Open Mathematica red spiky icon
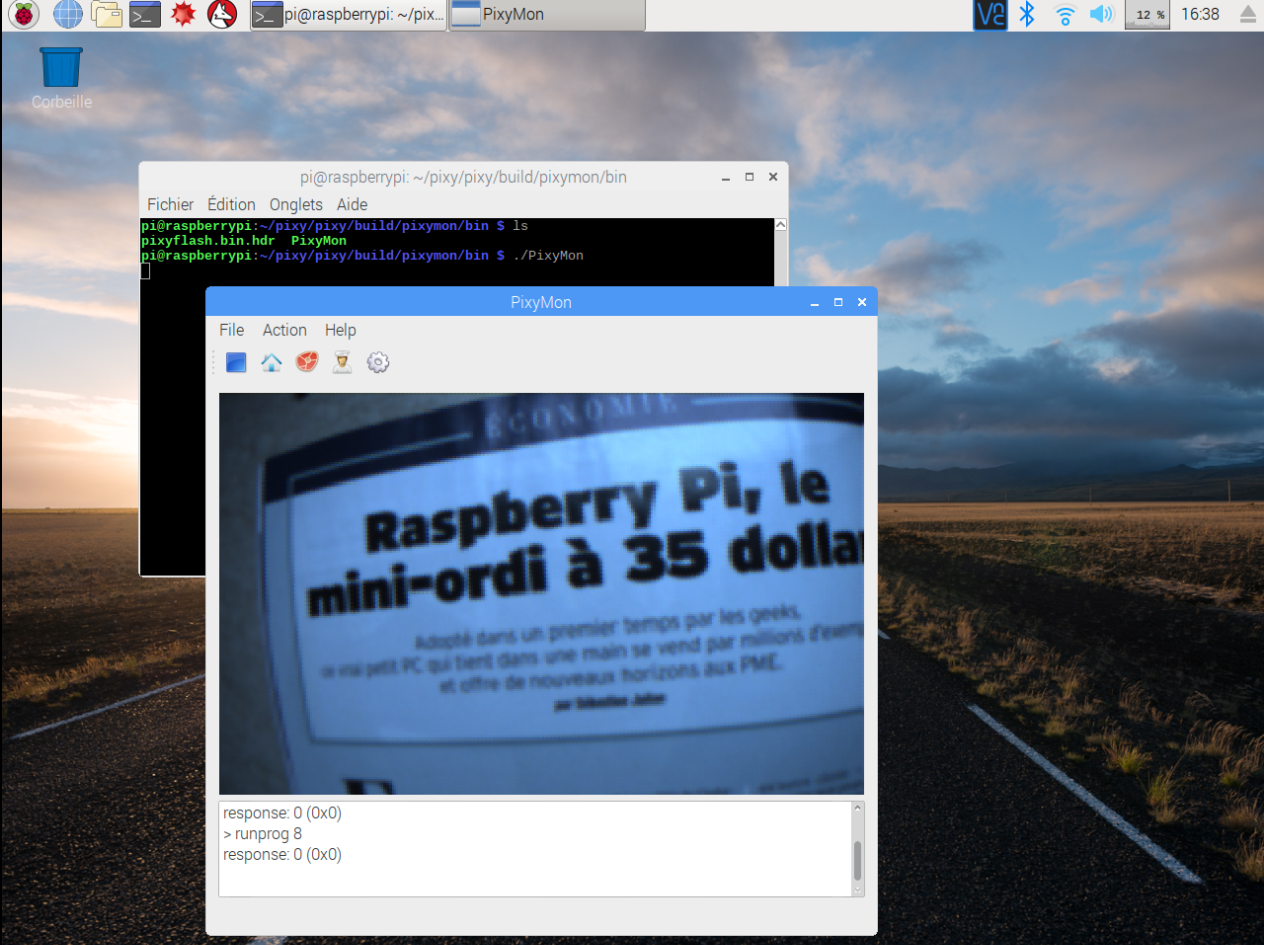The height and width of the screenshot is (945, 1264). click(182, 14)
